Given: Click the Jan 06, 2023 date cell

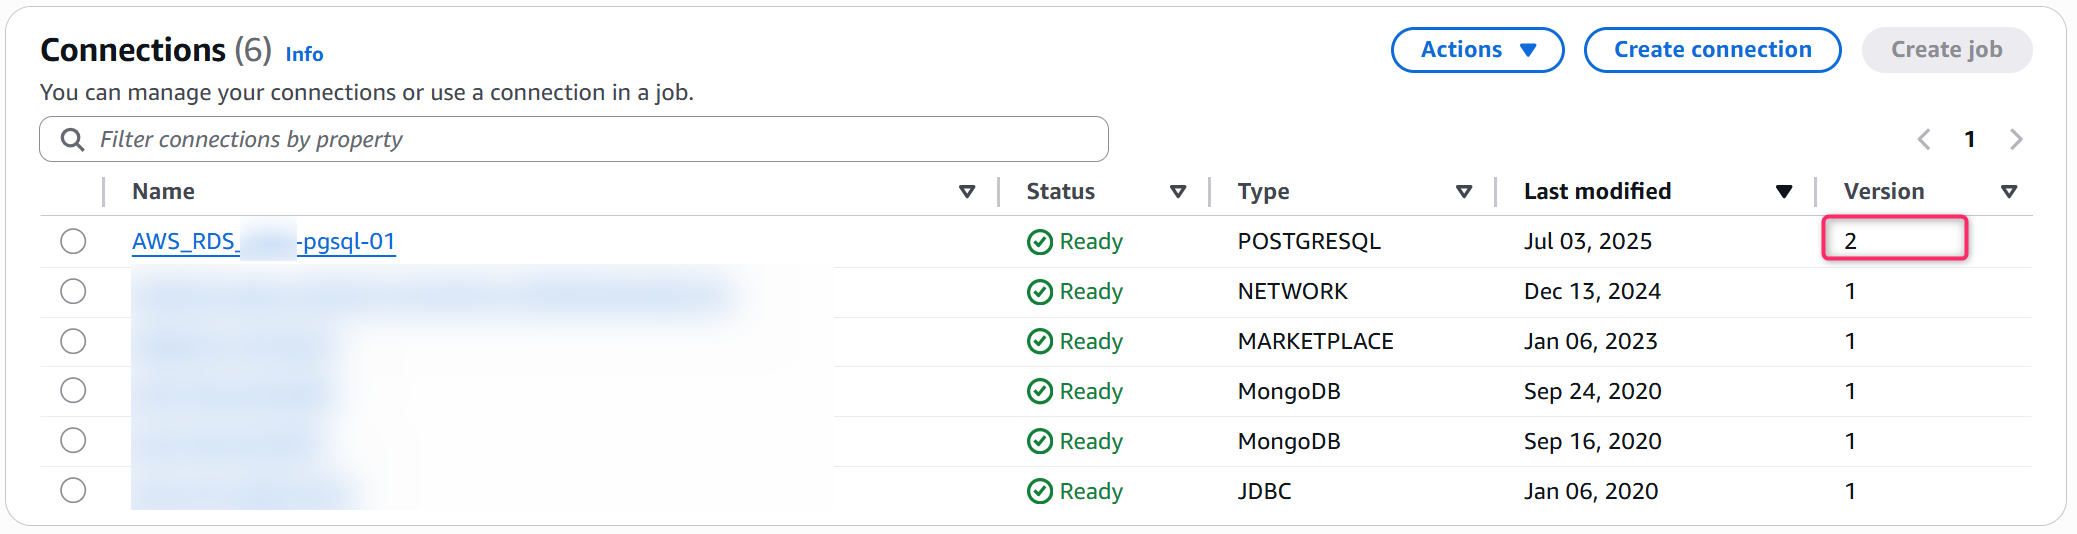Looking at the screenshot, I should [x=1590, y=341].
